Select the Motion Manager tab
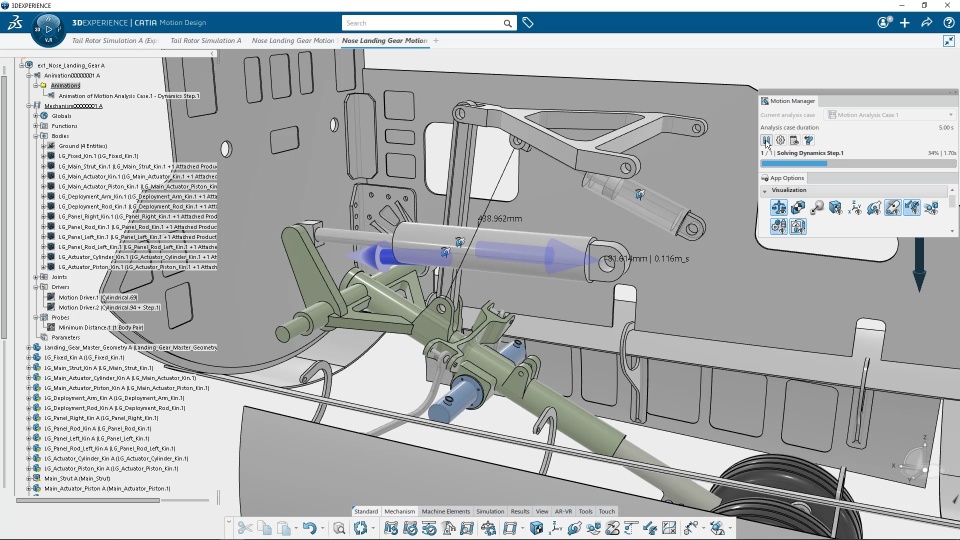This screenshot has height=540, width=960. coord(788,101)
